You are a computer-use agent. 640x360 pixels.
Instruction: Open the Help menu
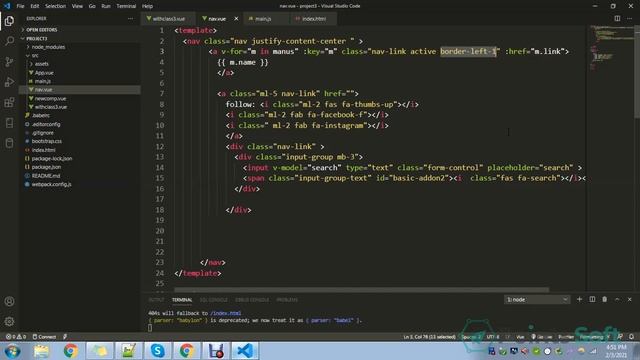pyautogui.click(x=147, y=6)
